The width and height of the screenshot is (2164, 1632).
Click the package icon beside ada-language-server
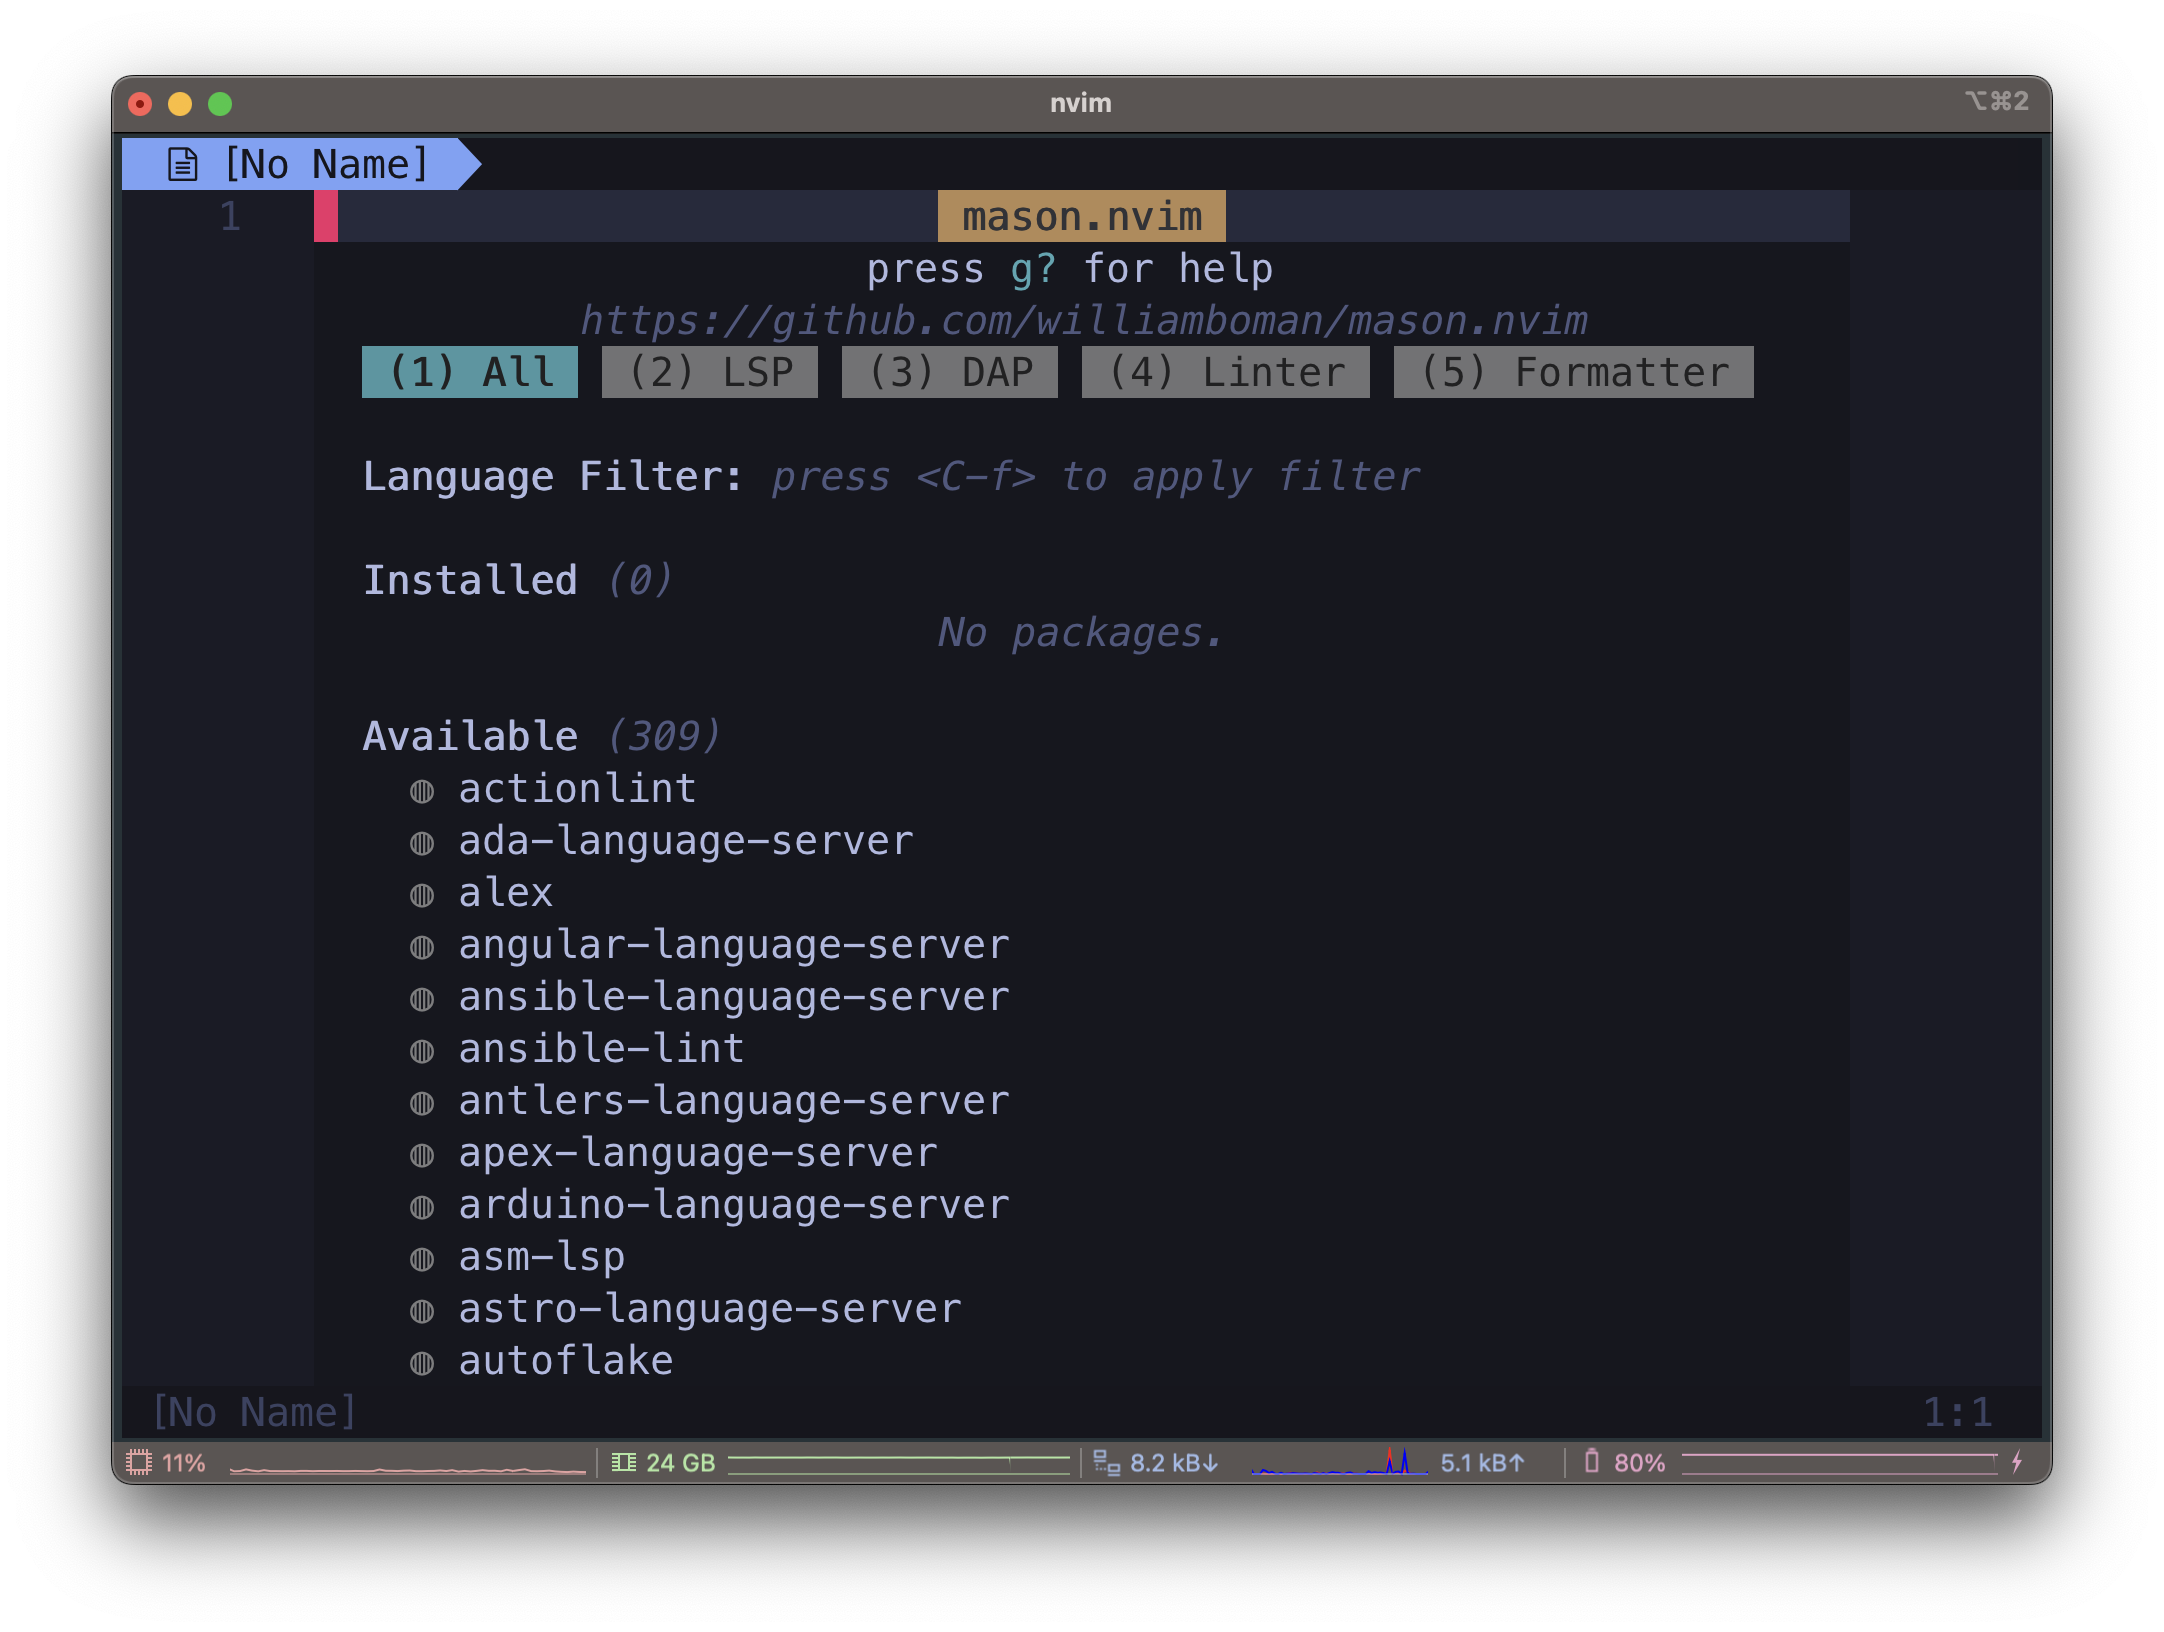(x=422, y=843)
